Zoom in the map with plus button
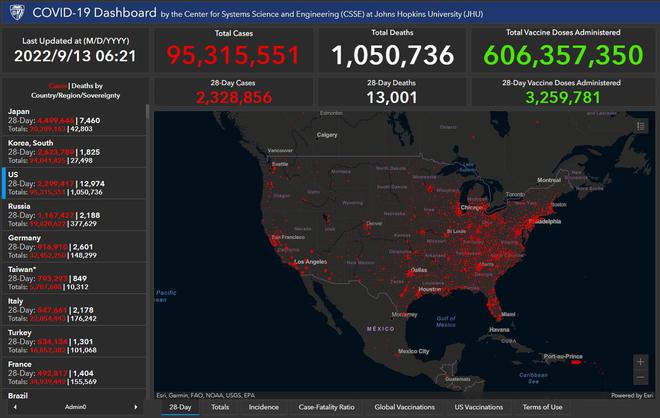The height and width of the screenshot is (418, 660). pos(640,362)
